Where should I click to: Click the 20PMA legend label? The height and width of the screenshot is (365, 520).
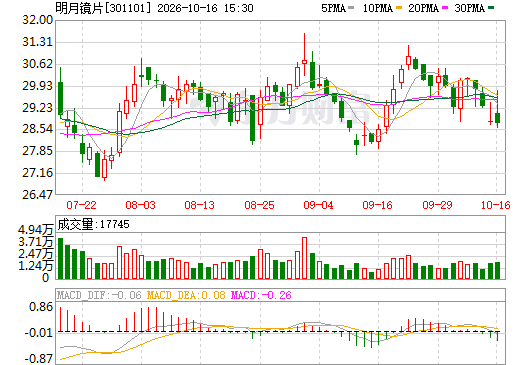(423, 8)
